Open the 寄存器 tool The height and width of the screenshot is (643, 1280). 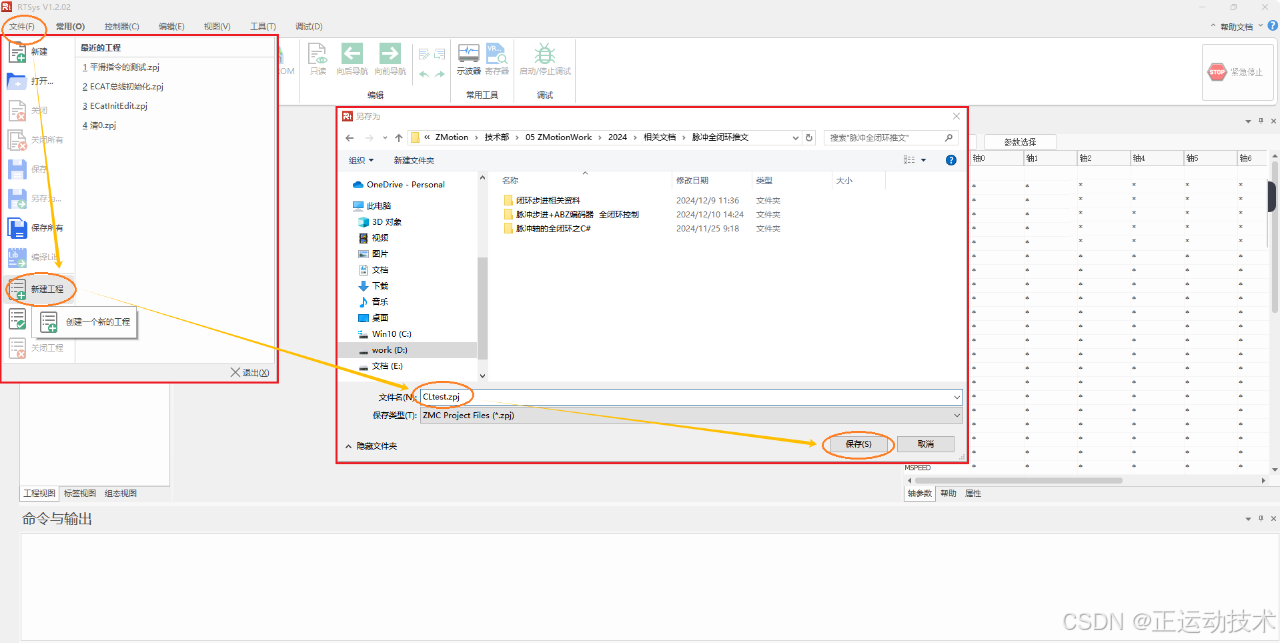[497, 59]
